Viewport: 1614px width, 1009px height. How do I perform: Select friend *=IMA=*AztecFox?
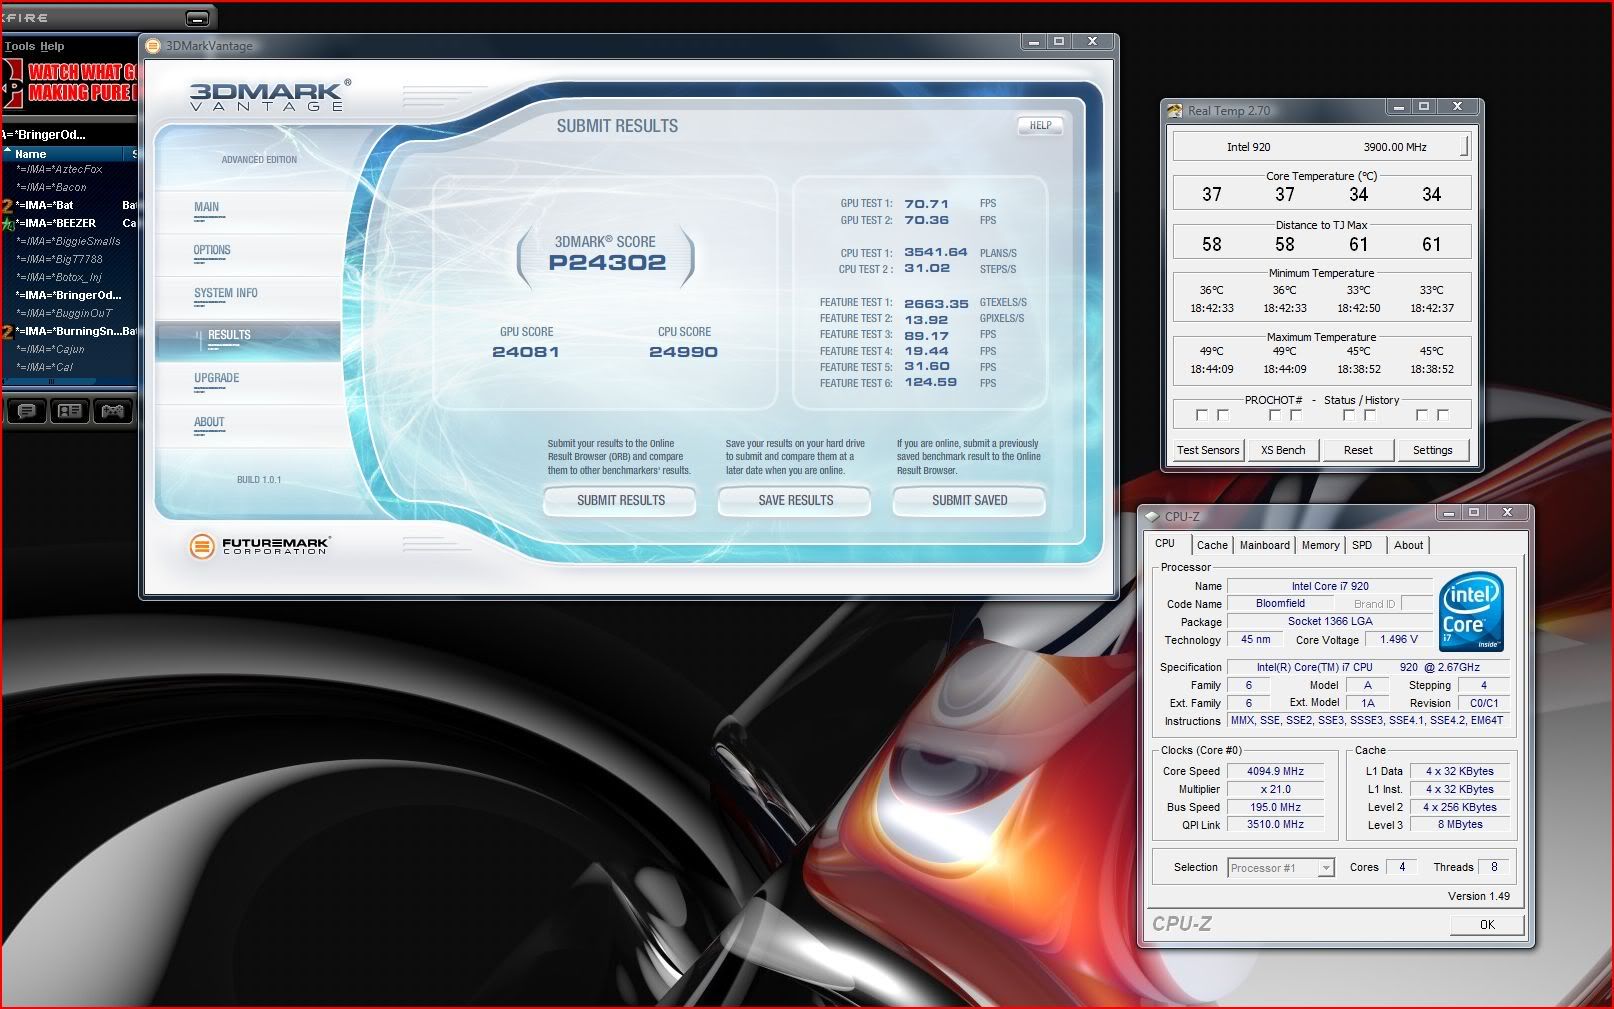pos(59,170)
